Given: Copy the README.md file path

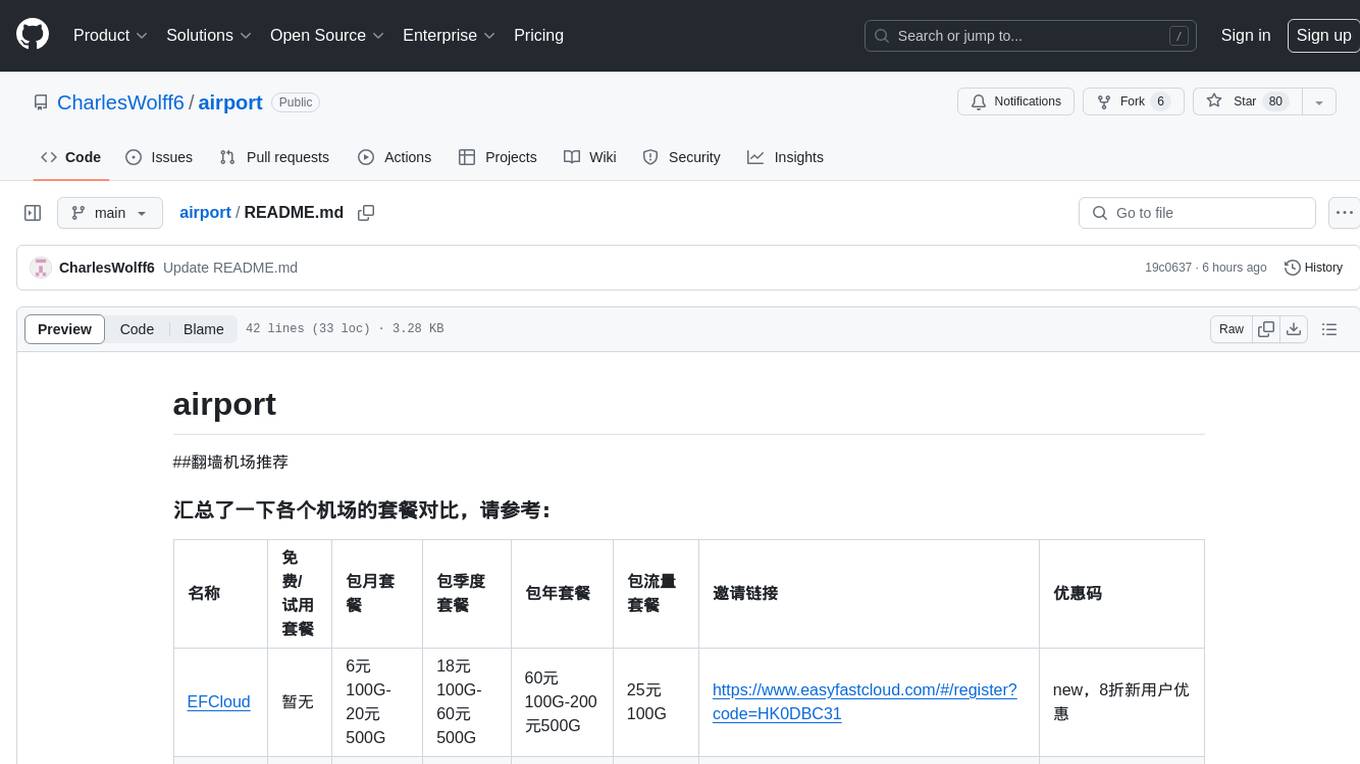Looking at the screenshot, I should [x=366, y=213].
